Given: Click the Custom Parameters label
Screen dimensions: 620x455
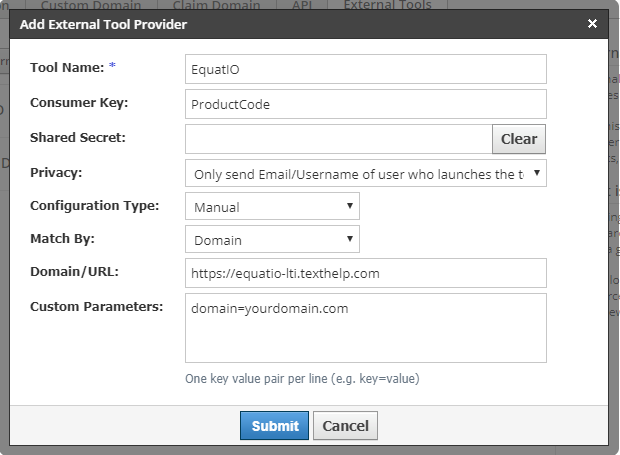Looking at the screenshot, I should [96, 307].
